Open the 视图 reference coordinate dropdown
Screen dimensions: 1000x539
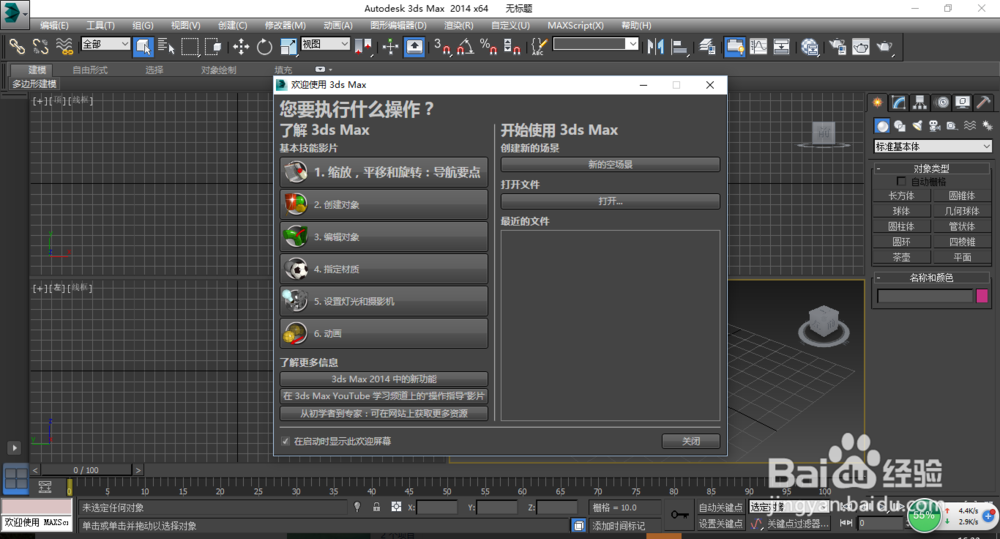[325, 44]
